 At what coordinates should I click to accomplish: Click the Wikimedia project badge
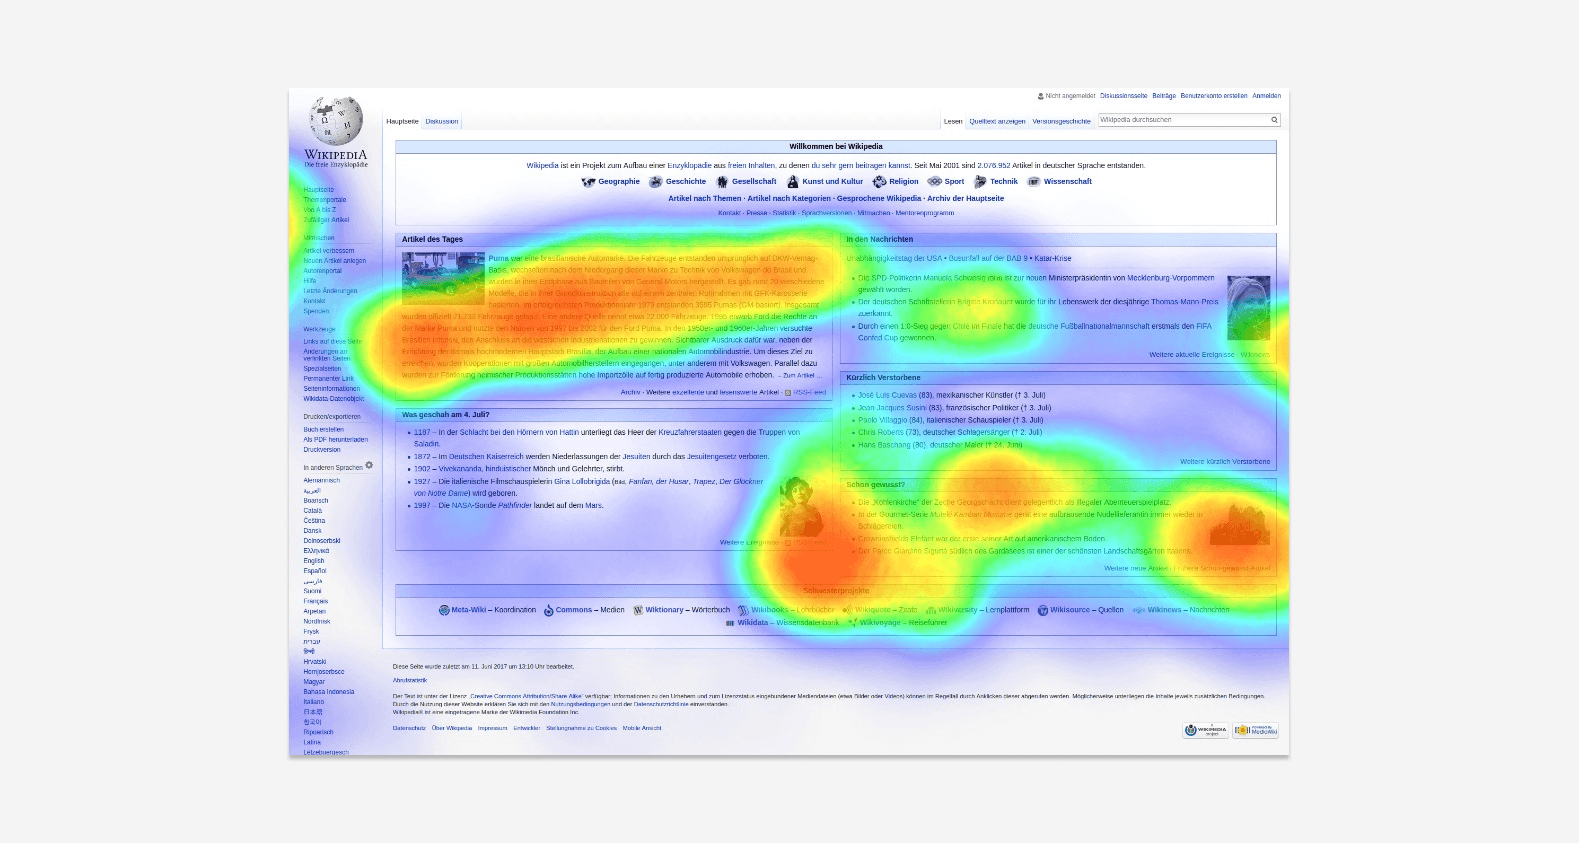(1205, 730)
